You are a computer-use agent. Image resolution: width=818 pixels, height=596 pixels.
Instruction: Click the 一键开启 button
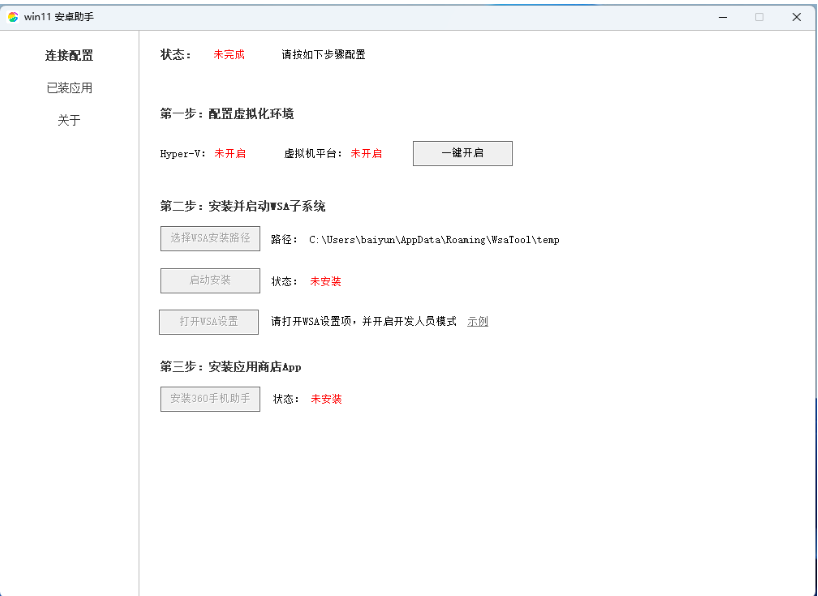click(463, 153)
